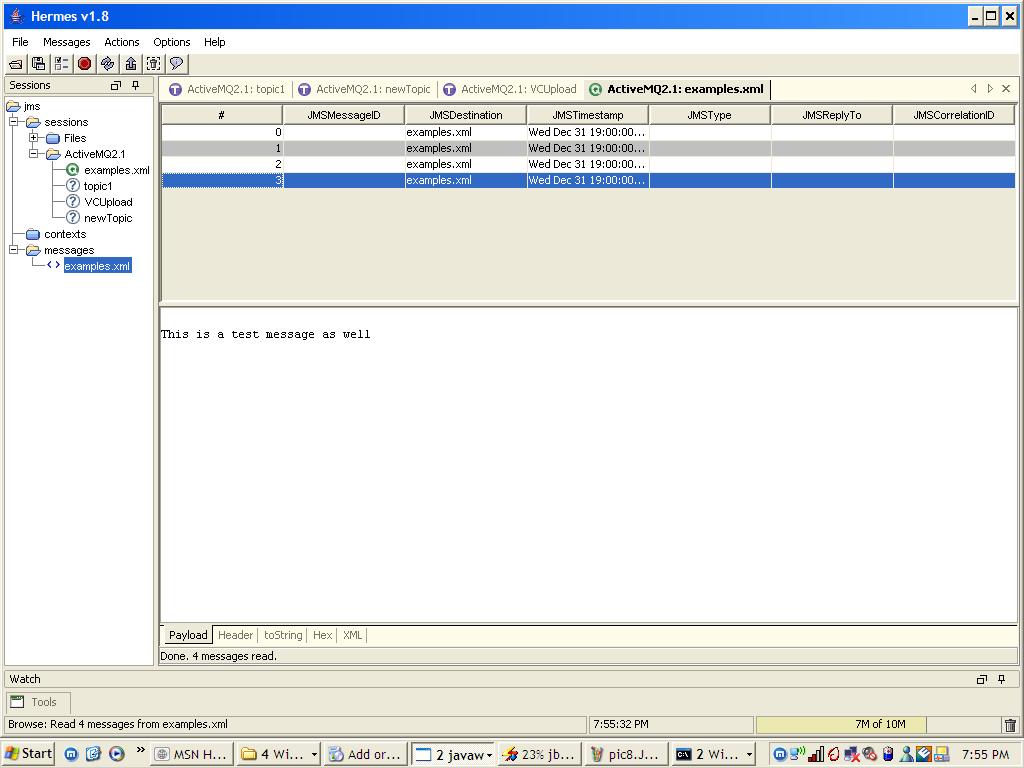
Task: Open the Options menu
Action: (172, 42)
